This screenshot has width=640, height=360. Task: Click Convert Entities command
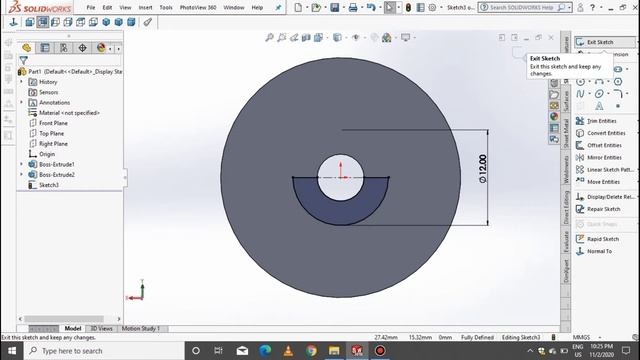[x=600, y=133]
